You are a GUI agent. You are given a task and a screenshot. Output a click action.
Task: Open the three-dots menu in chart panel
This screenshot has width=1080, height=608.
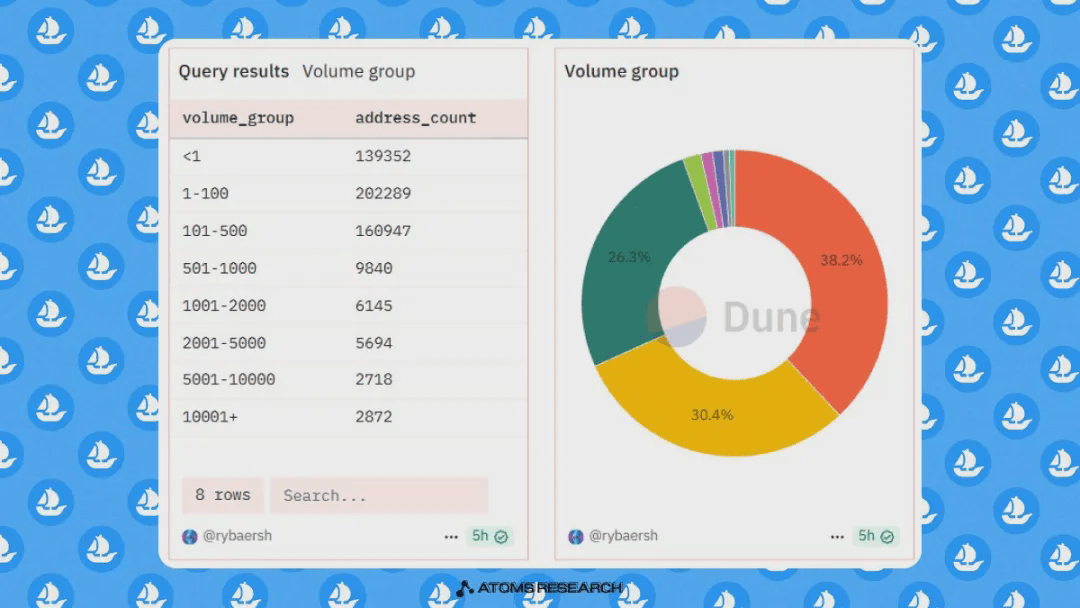(x=837, y=536)
